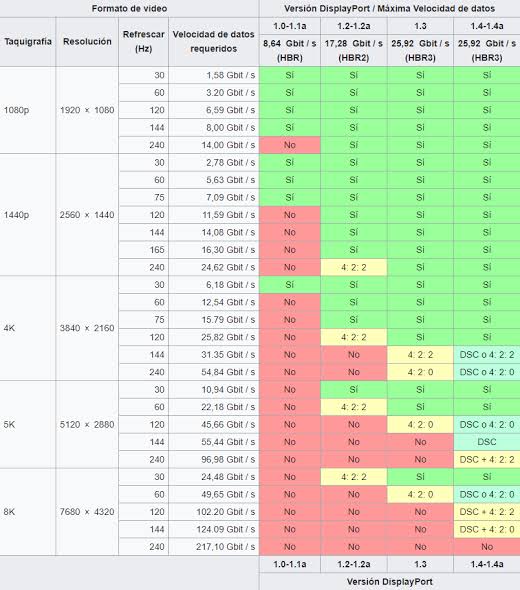Screen dimensions: 520x590
Task: Click the "24,62 Gbit / s" data rate
Action: click(x=228, y=267)
